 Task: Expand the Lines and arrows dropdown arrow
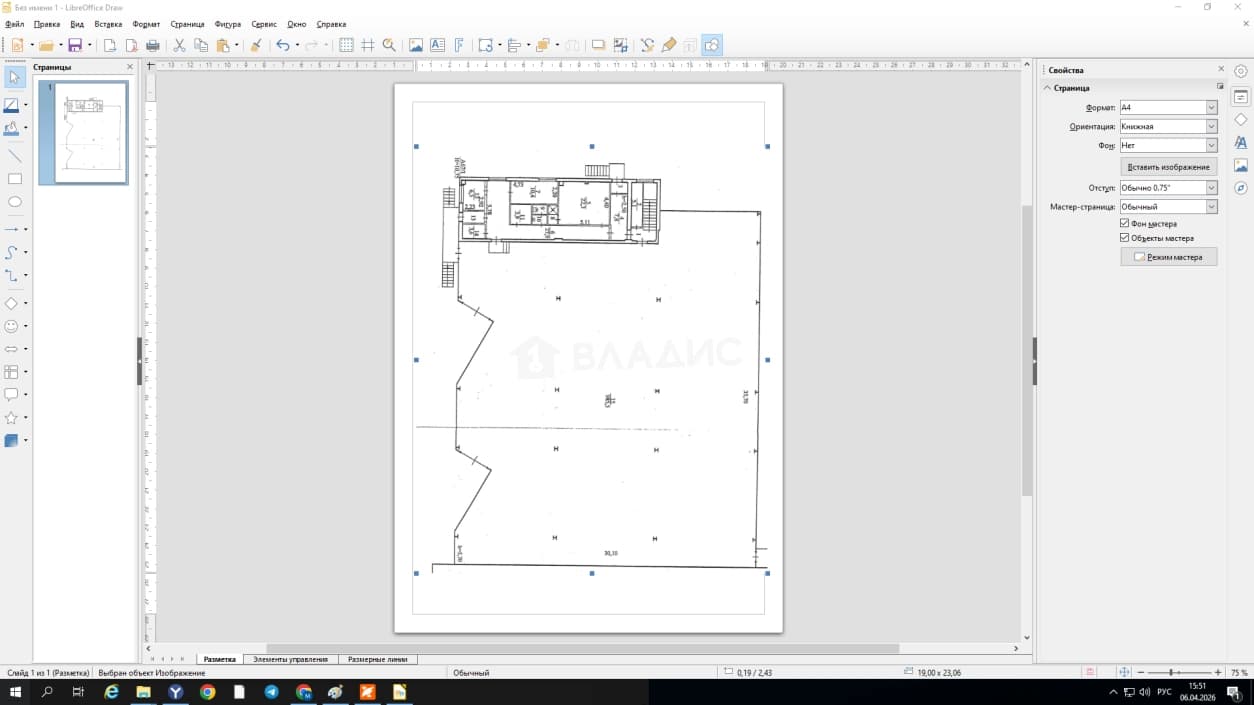point(26,229)
